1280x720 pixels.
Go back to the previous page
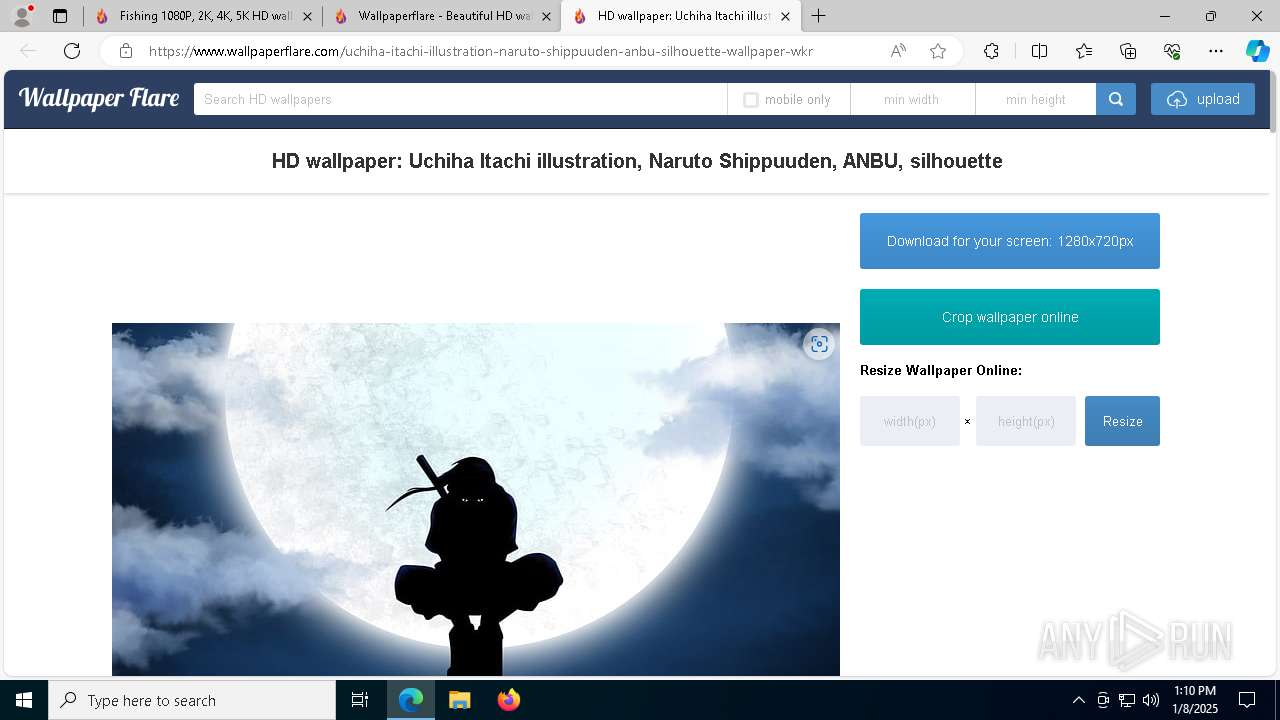[28, 51]
